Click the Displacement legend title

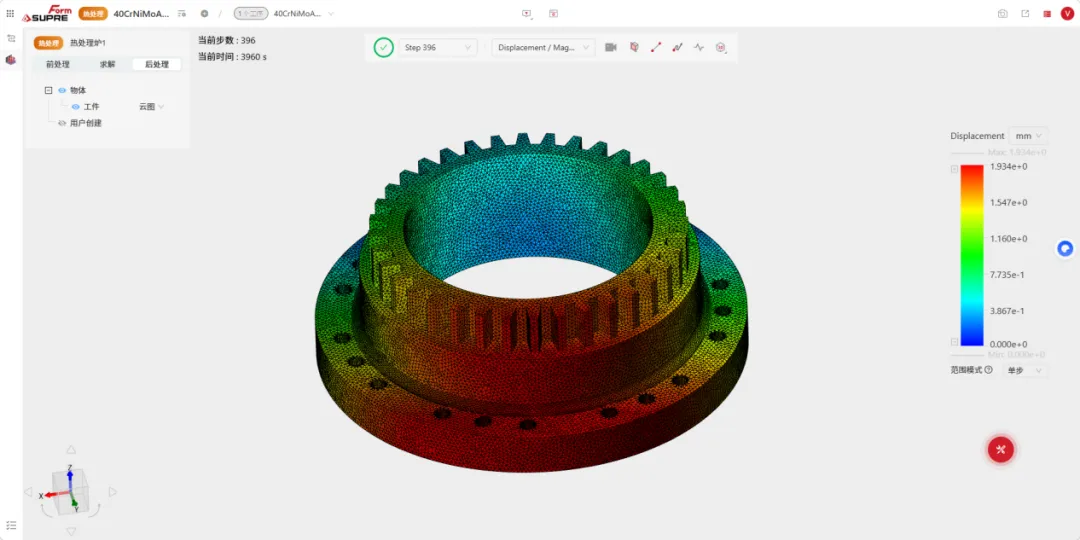pos(977,136)
